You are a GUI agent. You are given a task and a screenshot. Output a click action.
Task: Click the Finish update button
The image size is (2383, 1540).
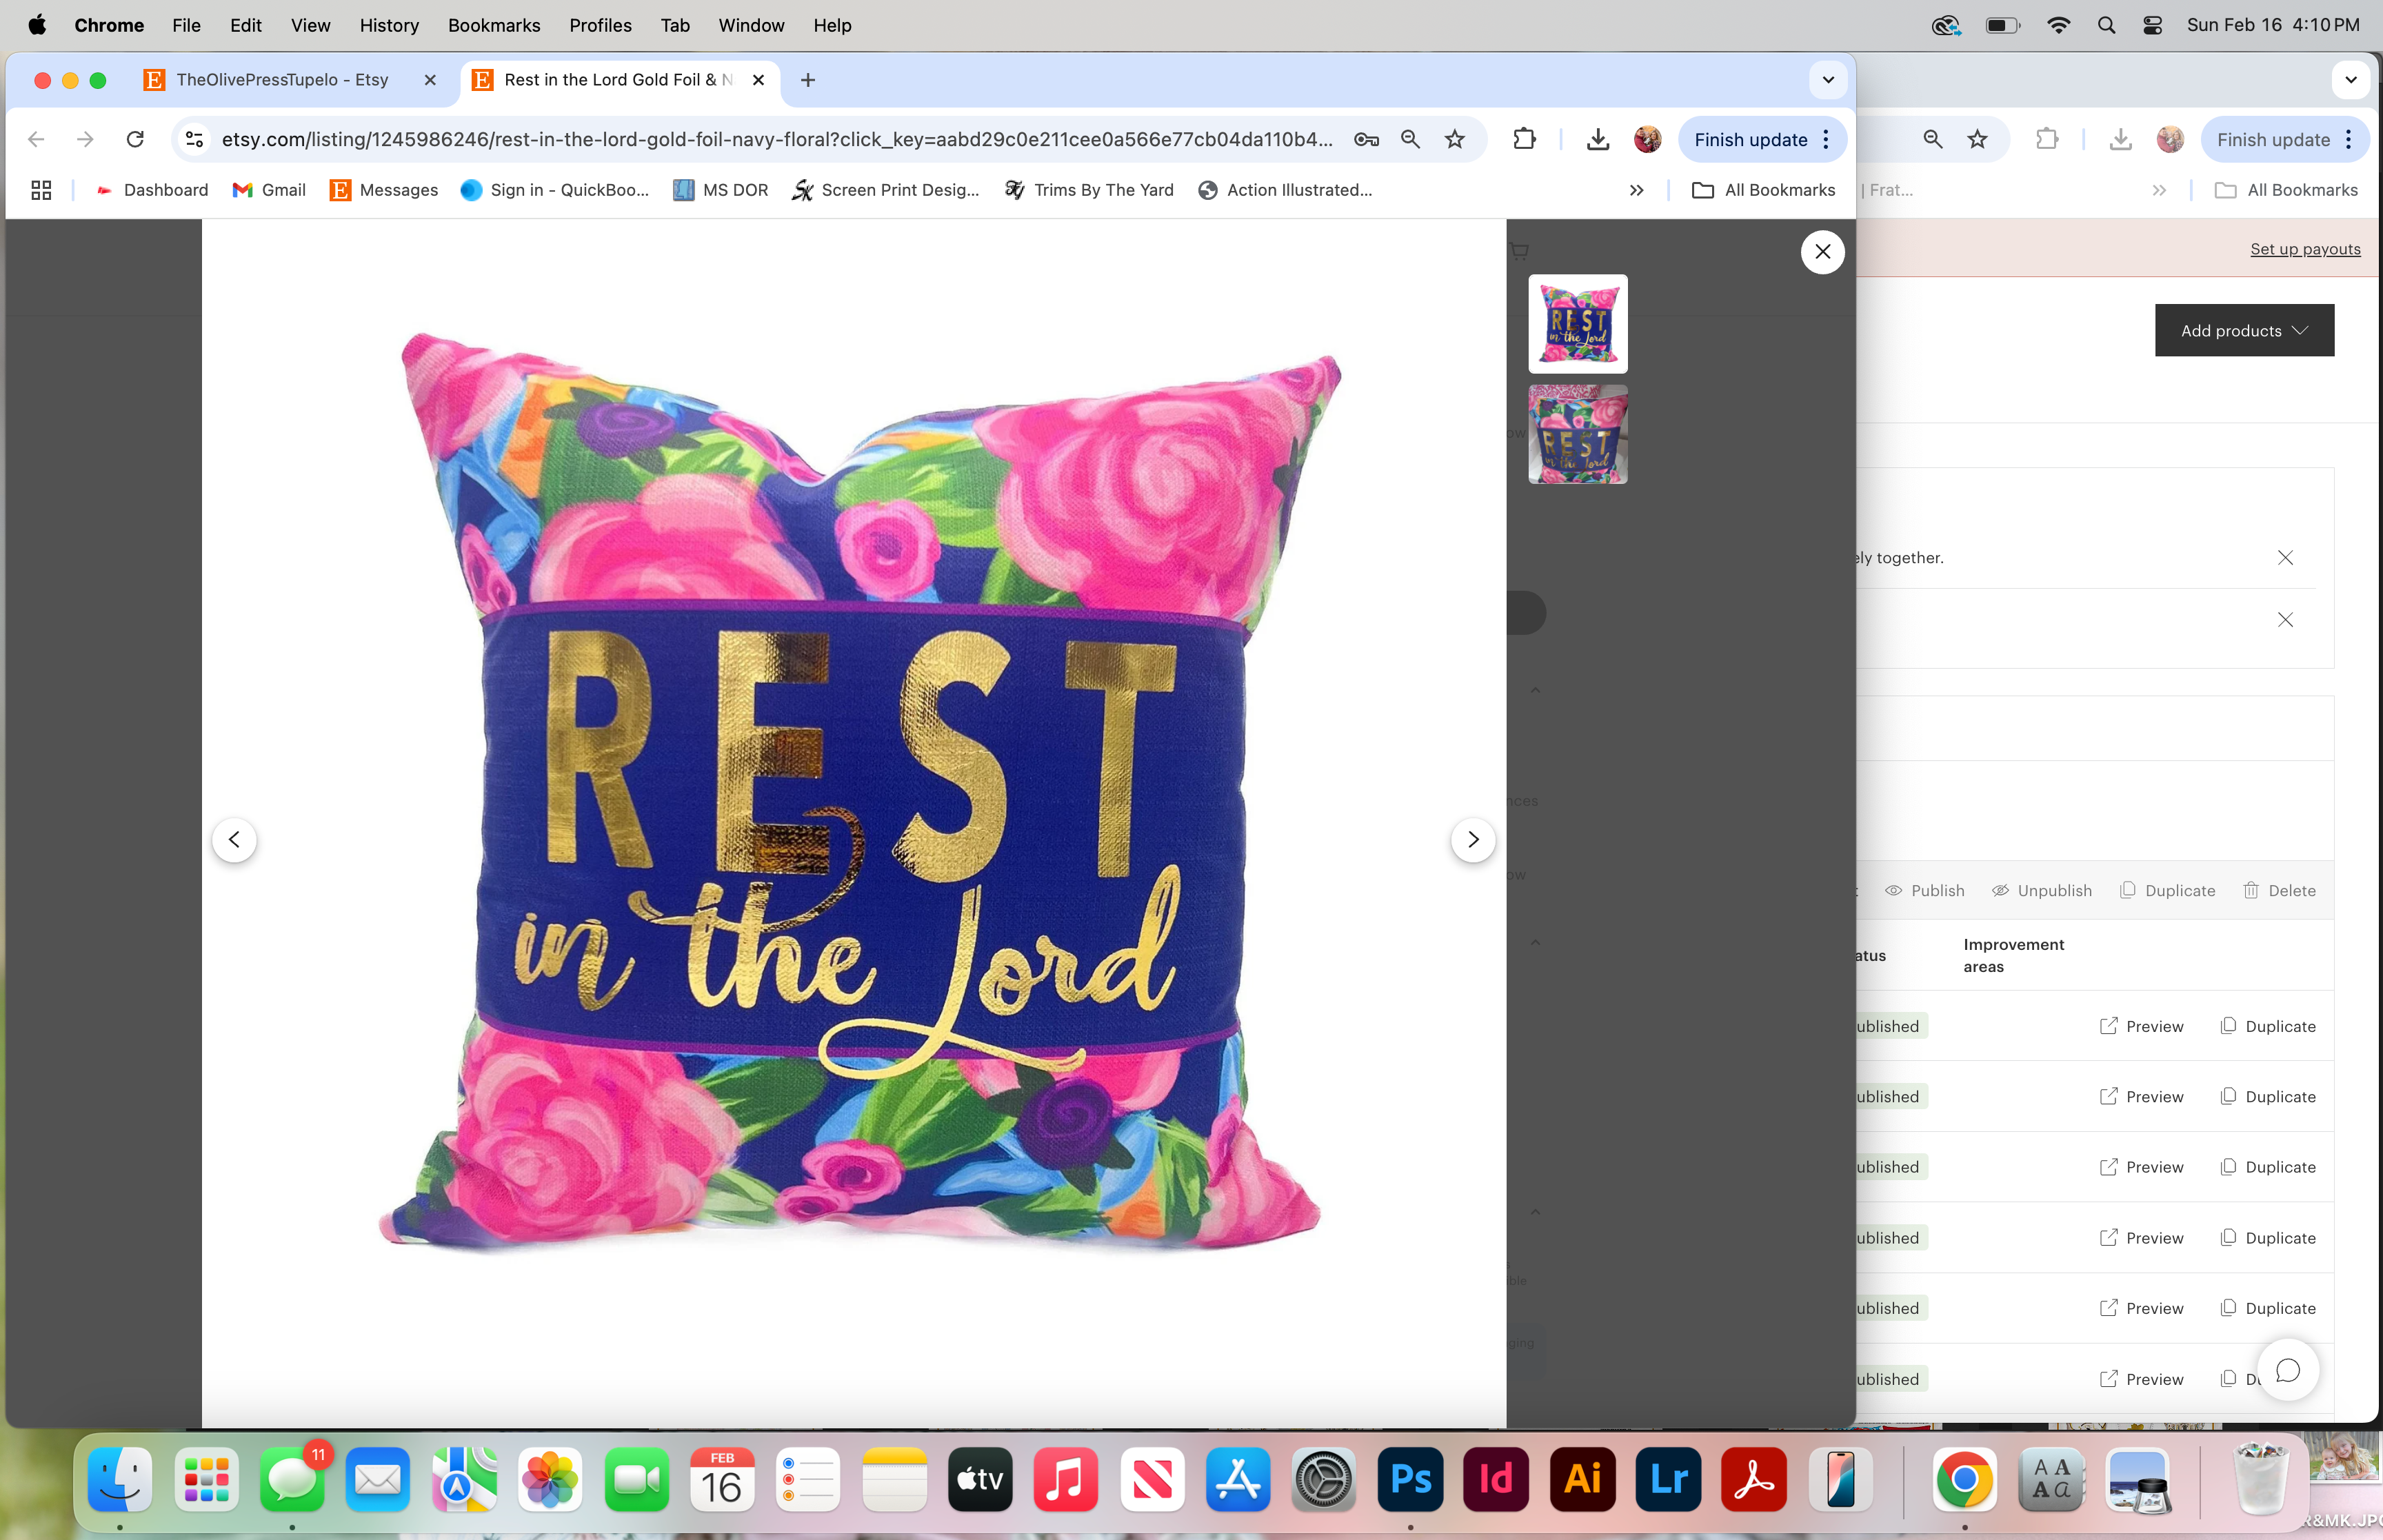click(1750, 140)
